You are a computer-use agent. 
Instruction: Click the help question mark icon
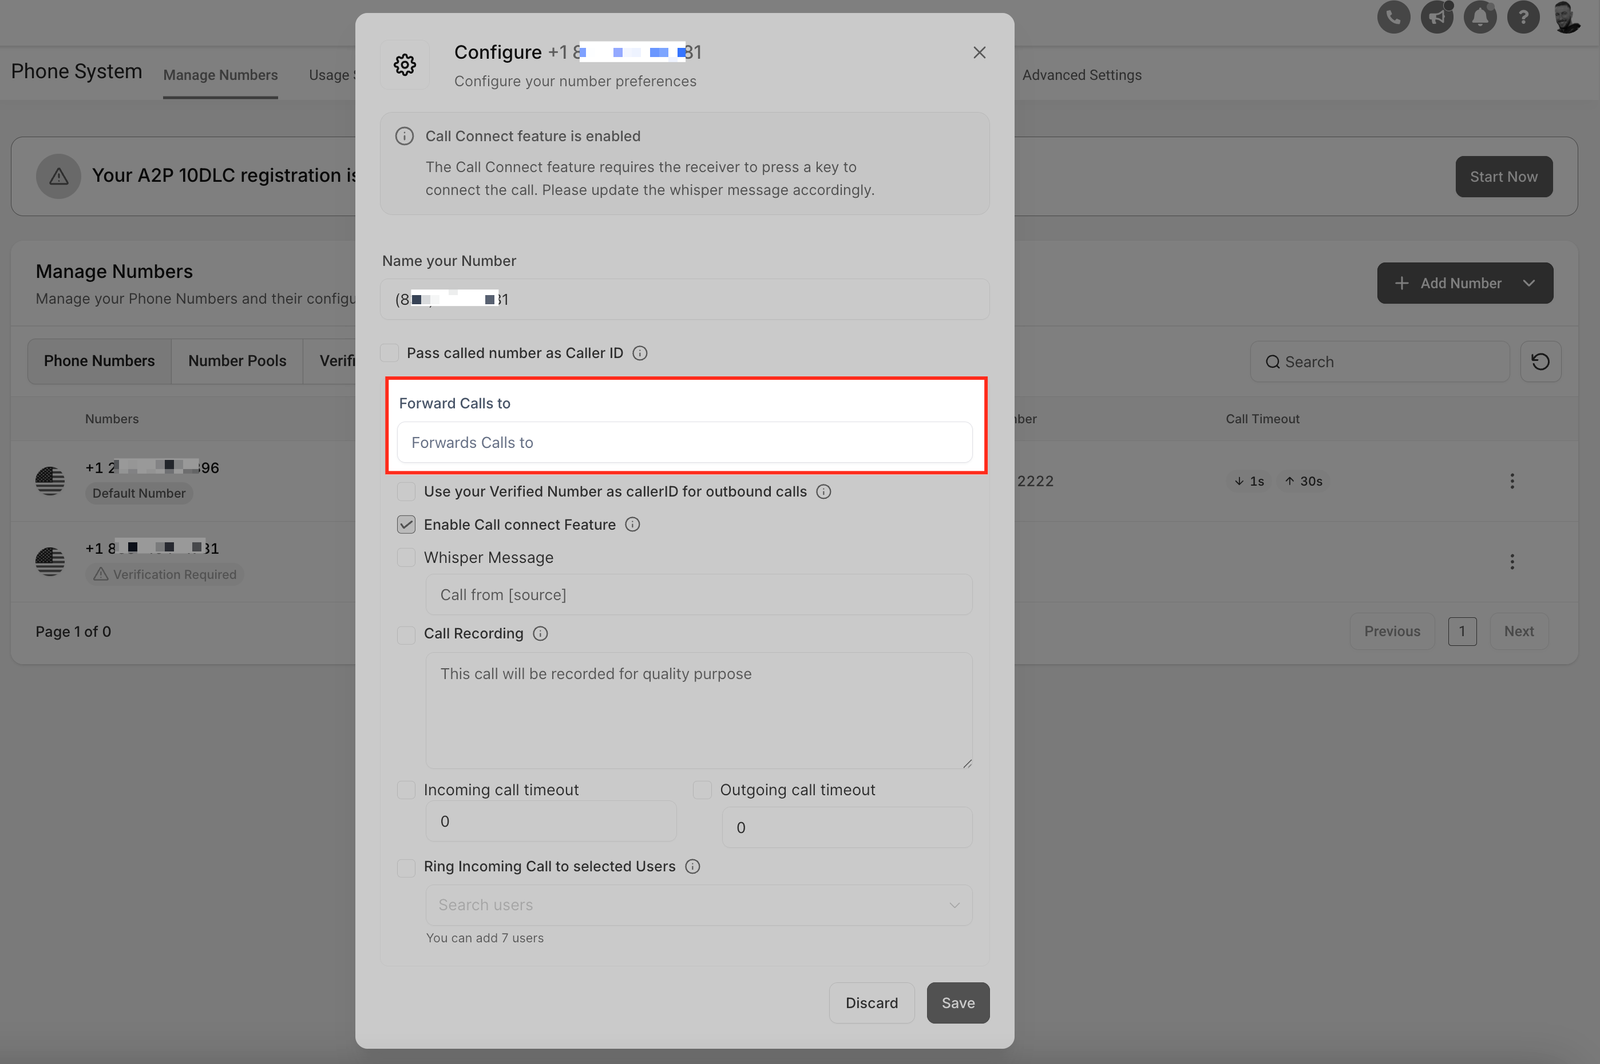1523,17
